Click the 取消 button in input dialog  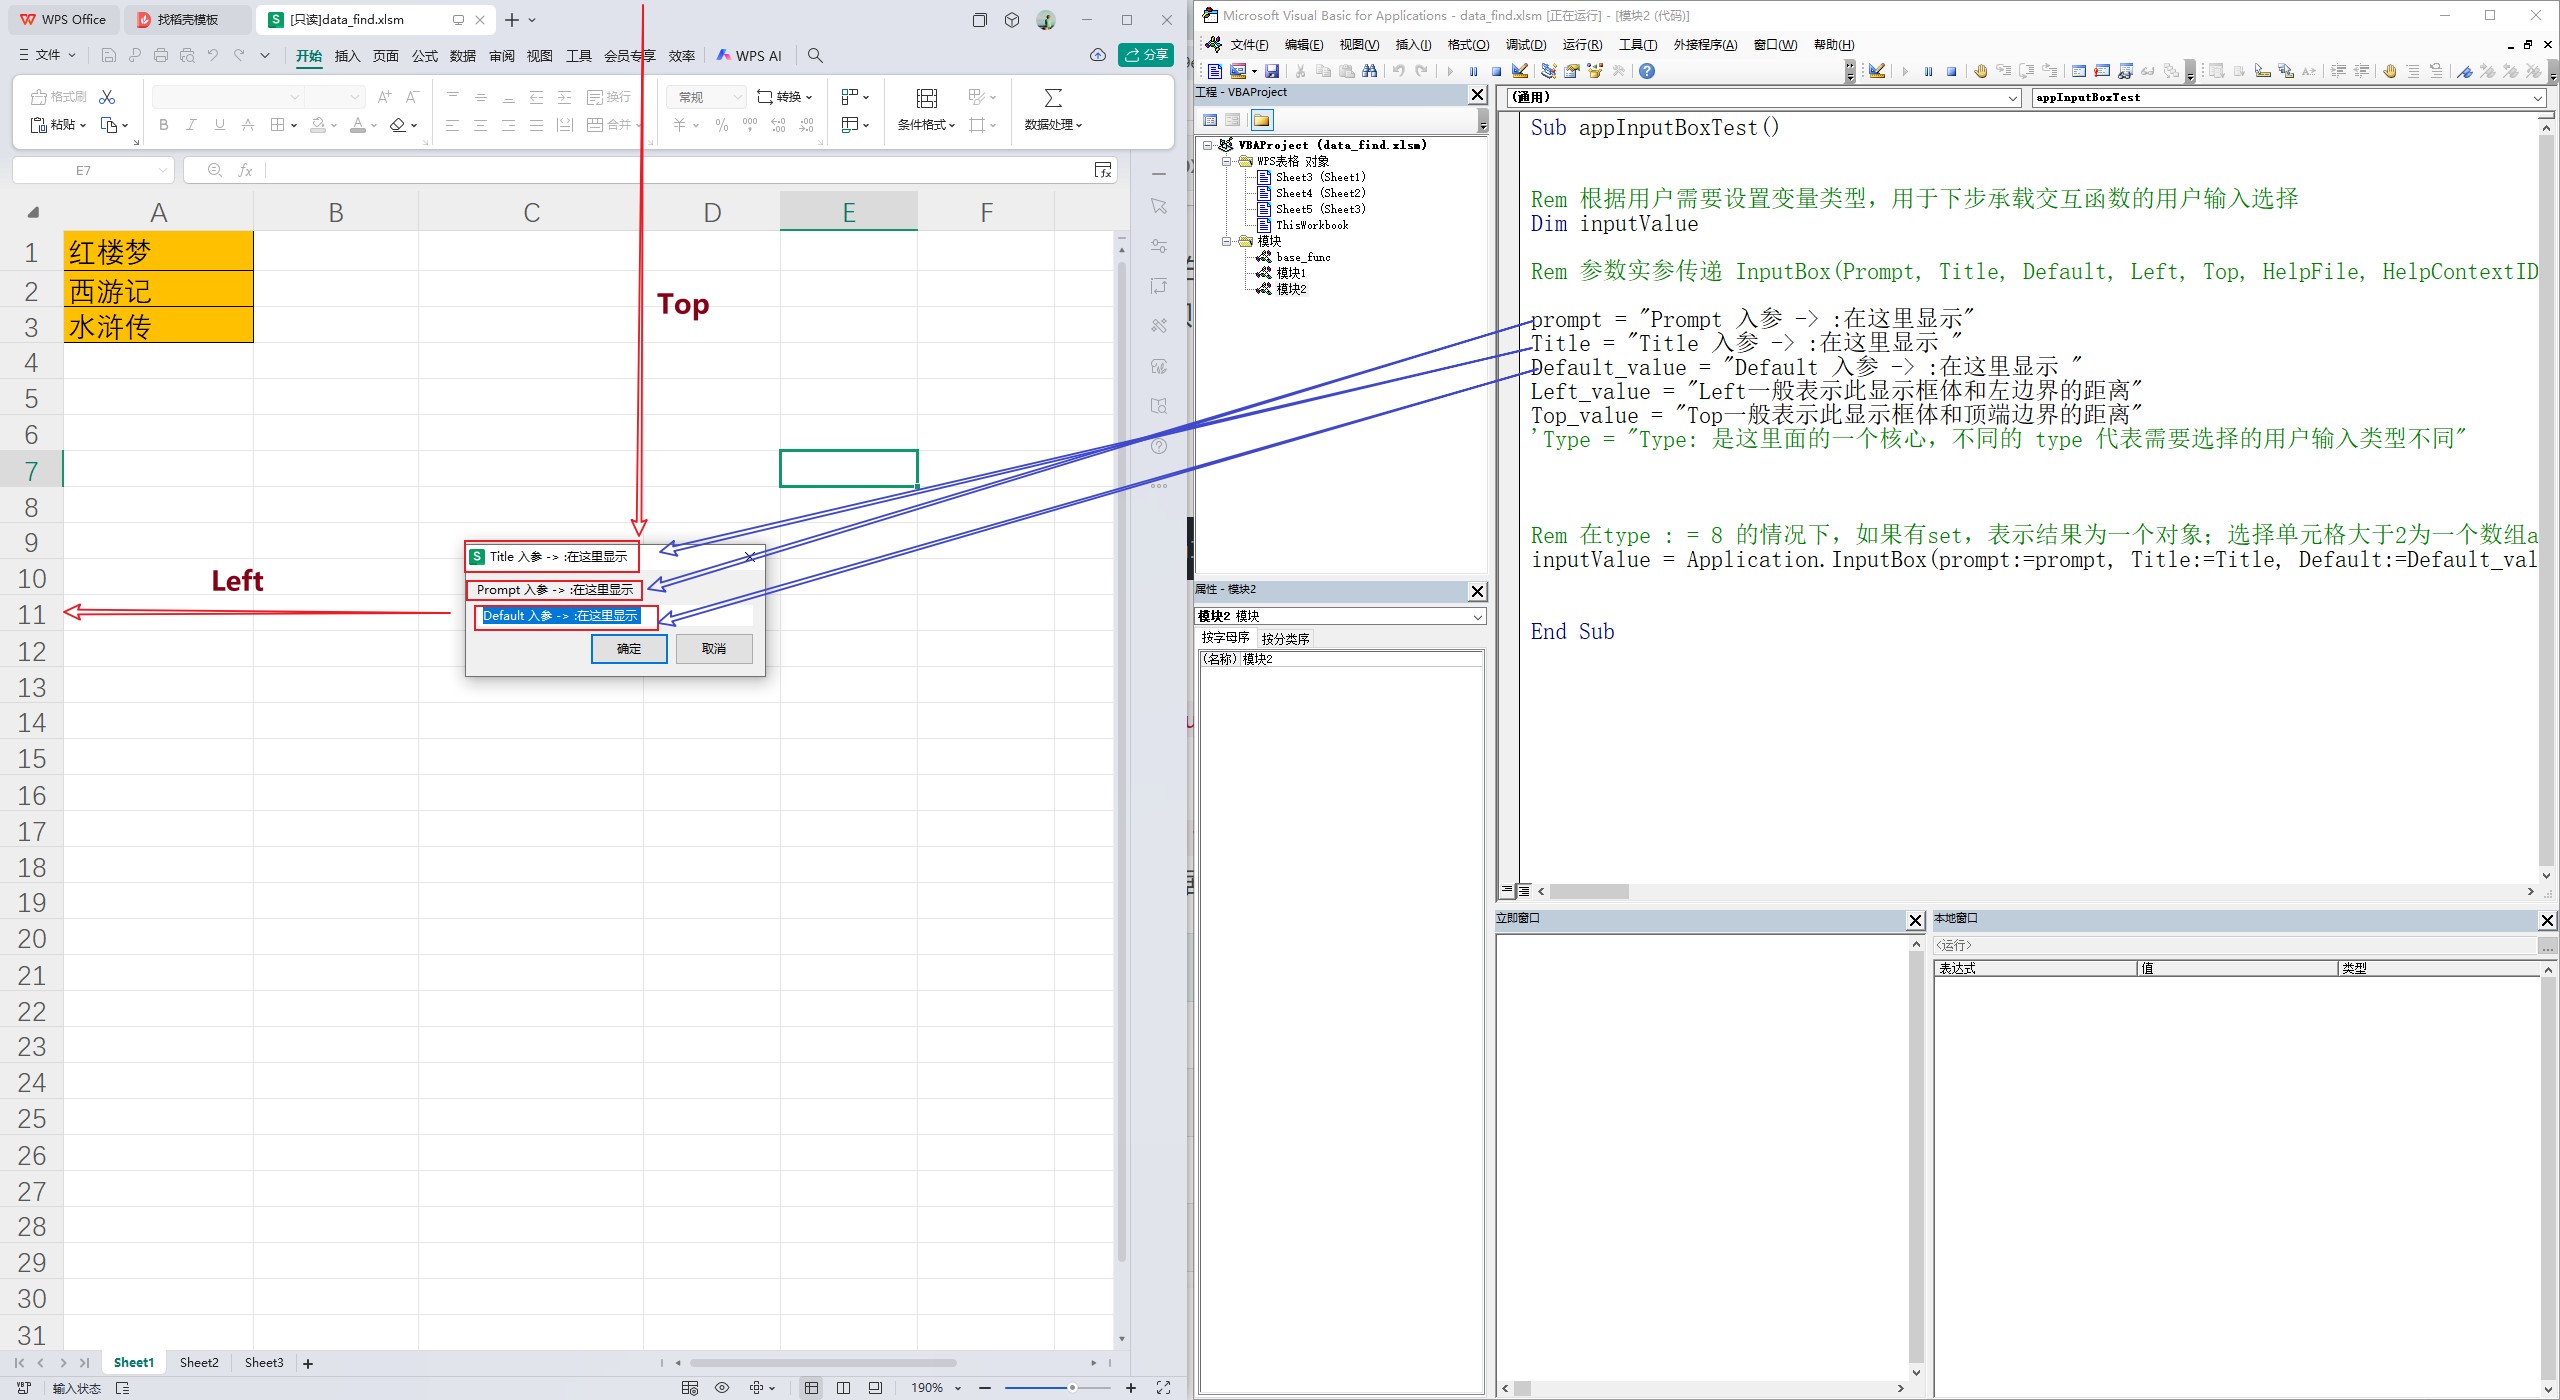(x=713, y=649)
